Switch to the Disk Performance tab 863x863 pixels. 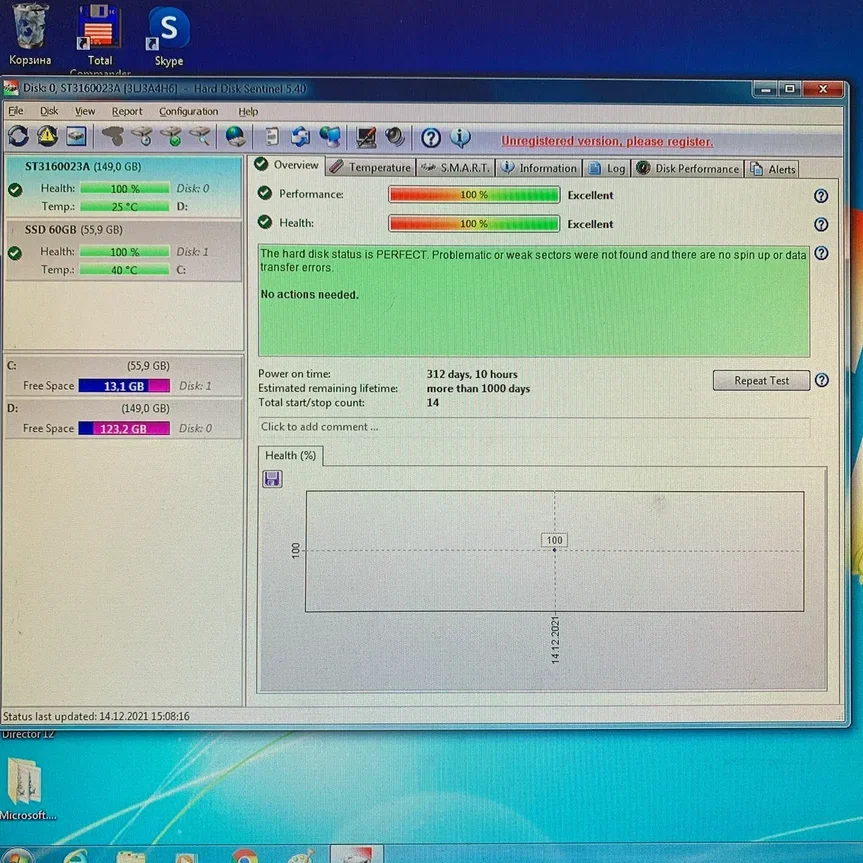687,168
